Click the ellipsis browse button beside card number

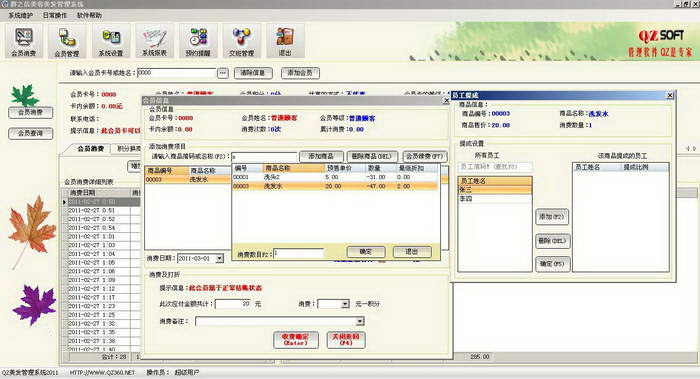click(222, 73)
